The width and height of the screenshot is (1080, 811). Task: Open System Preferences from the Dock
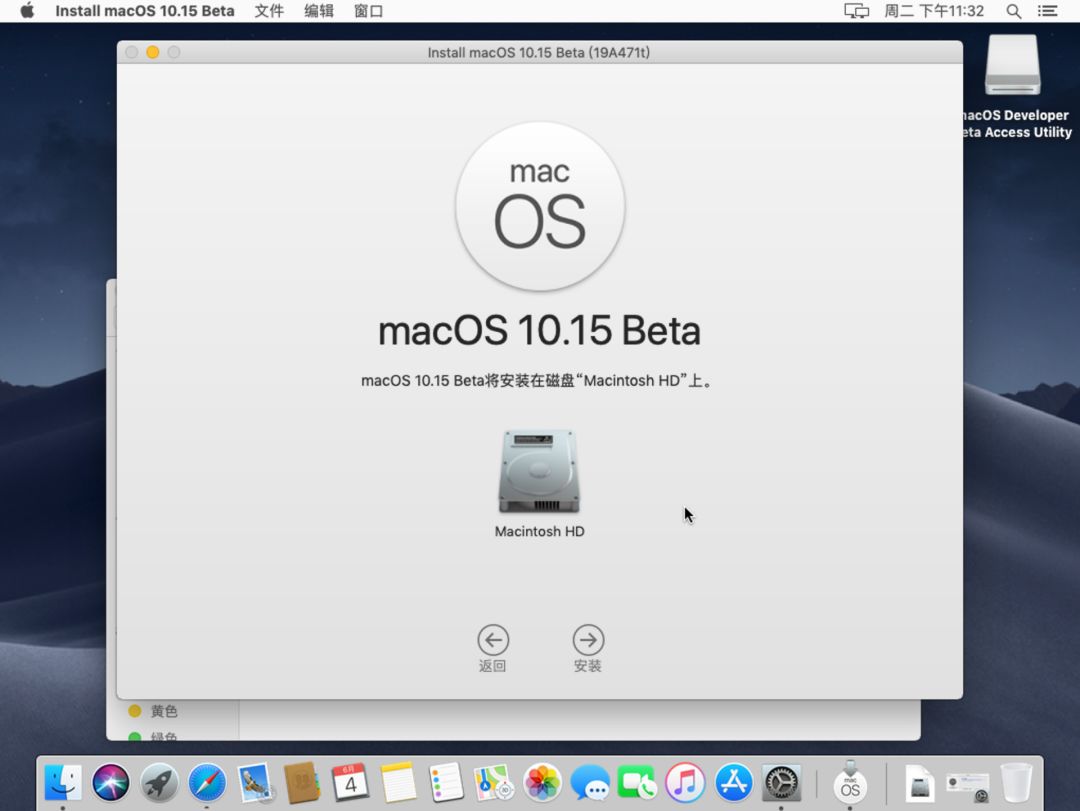click(782, 783)
